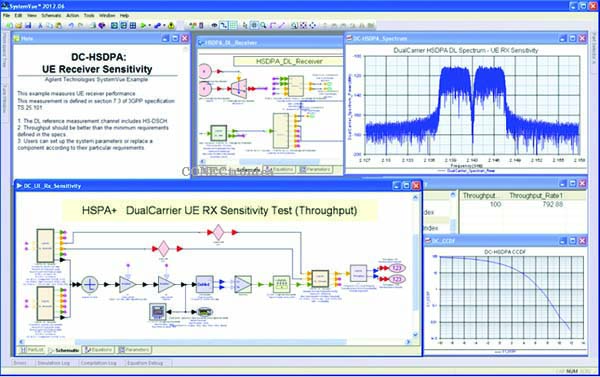This screenshot has height=377, width=600.
Task: Switch to Parameters tab in DC_UE_Rx_Sensitivity
Action: pos(134,350)
